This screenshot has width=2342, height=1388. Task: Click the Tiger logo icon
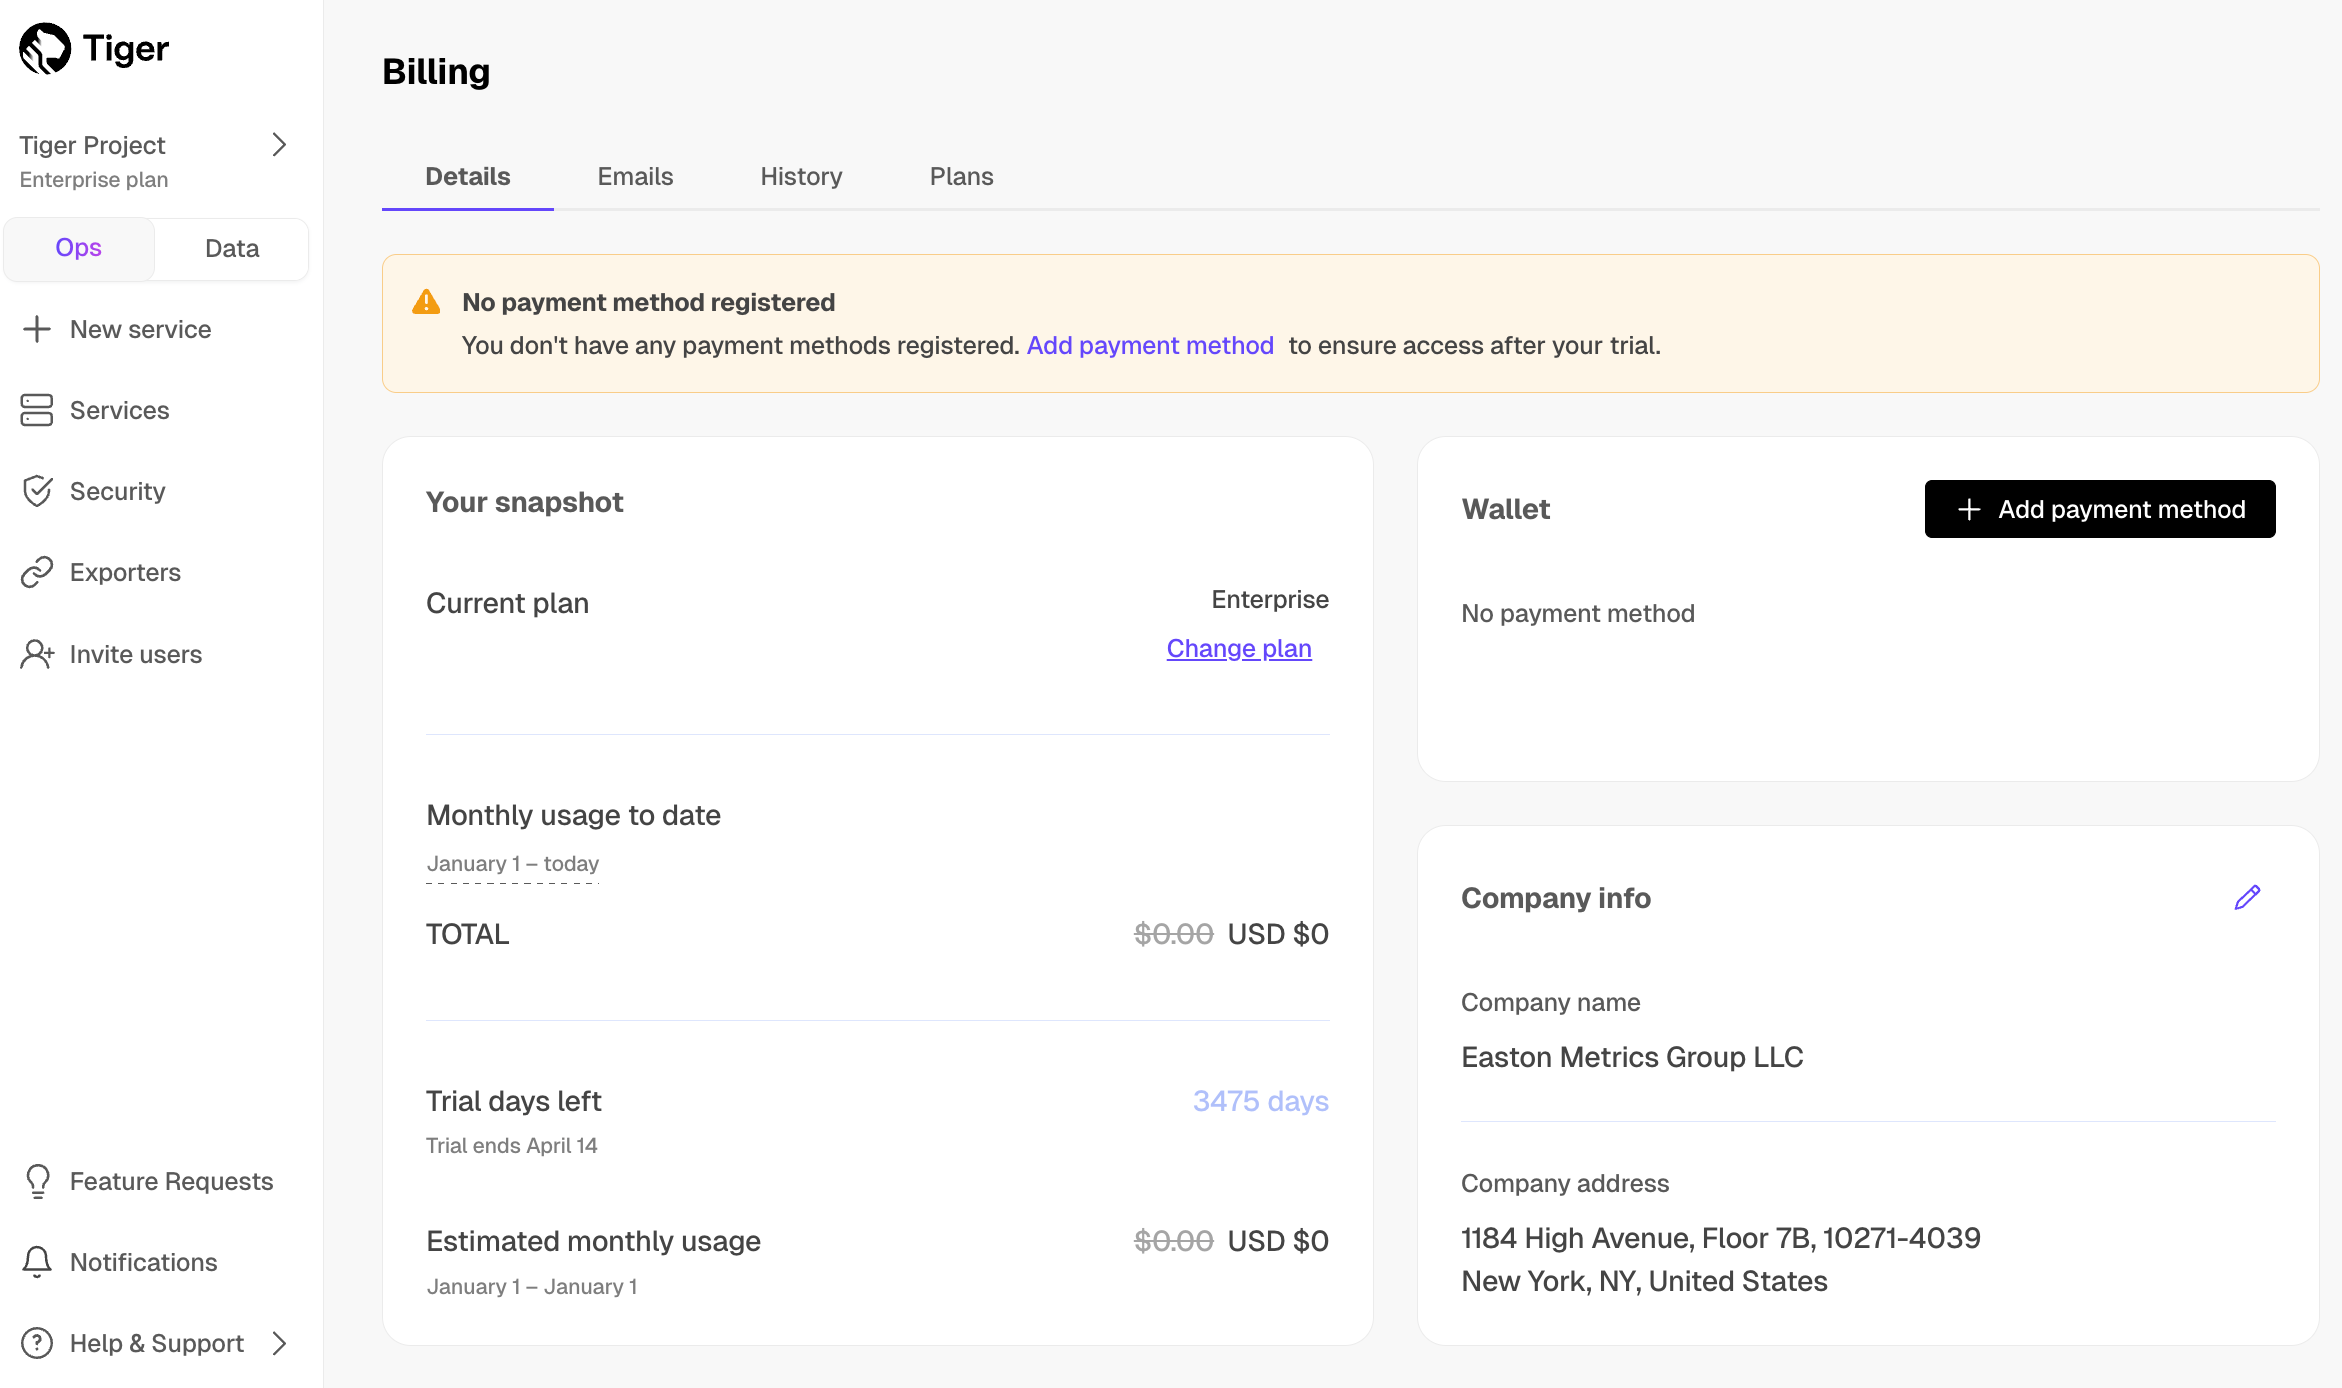click(x=45, y=48)
